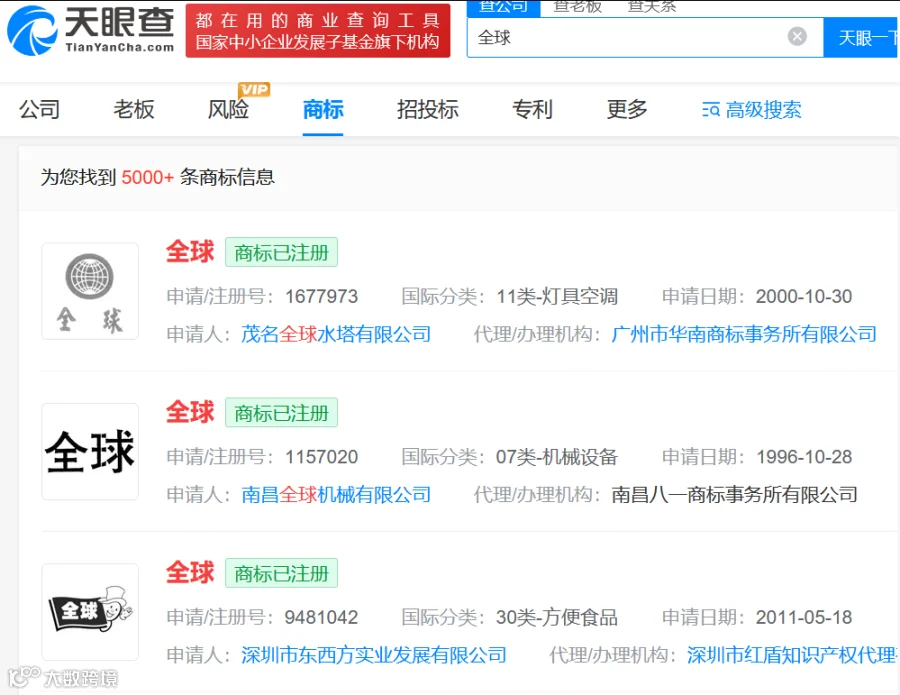Open the globe trademark thumbnail for 1677973

coord(90,291)
